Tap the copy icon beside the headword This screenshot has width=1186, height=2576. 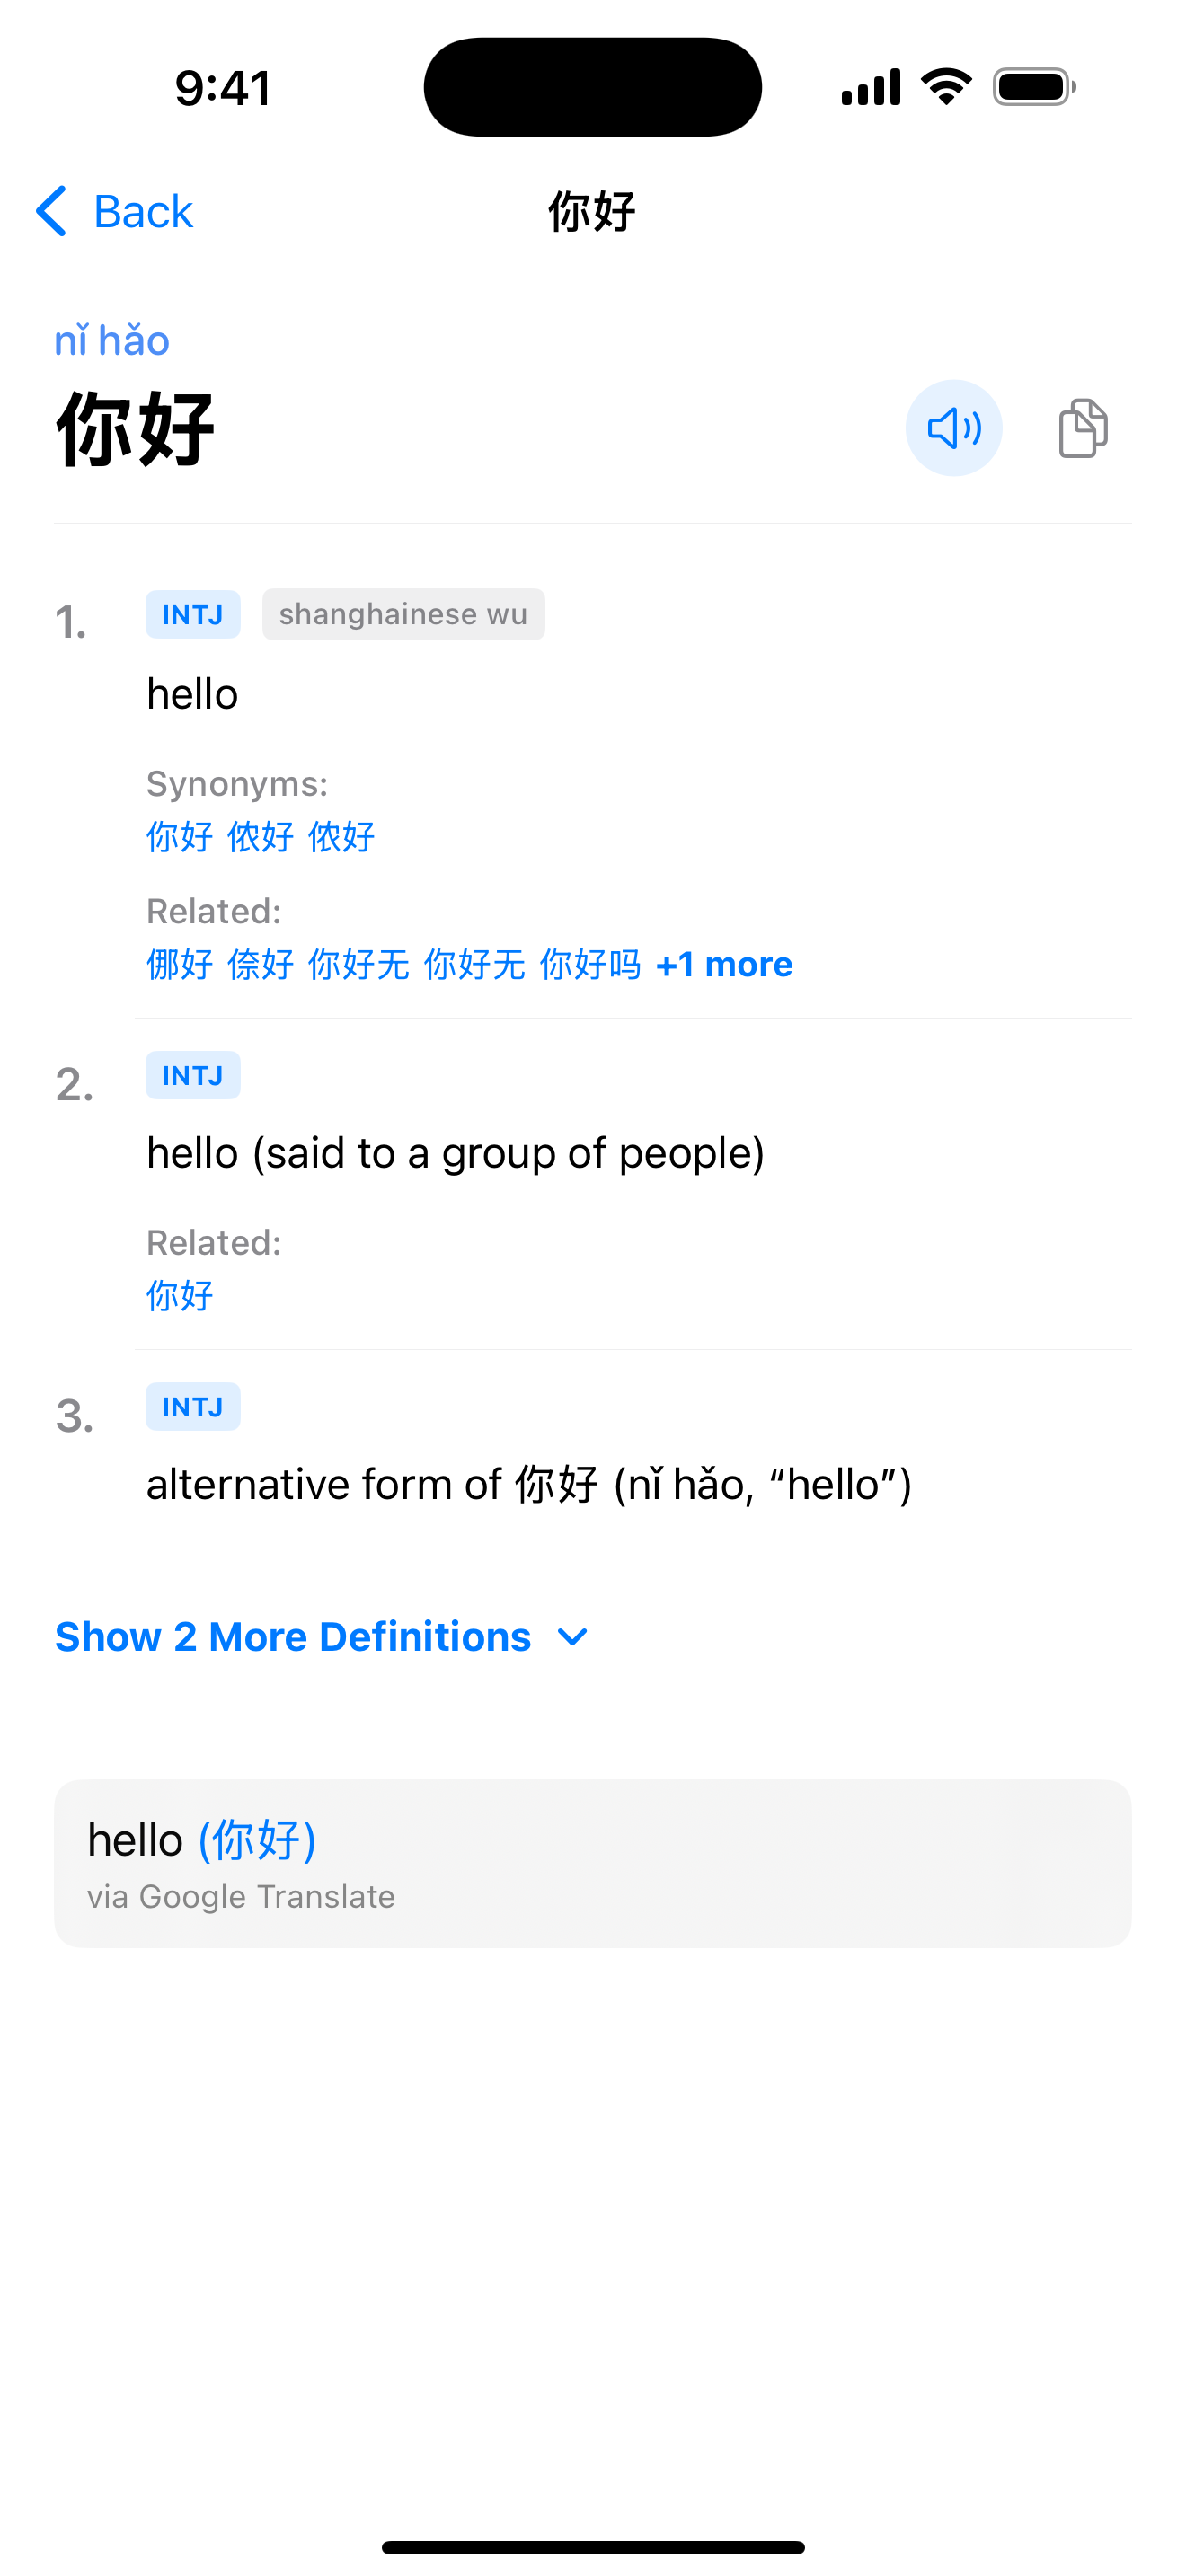1082,428
